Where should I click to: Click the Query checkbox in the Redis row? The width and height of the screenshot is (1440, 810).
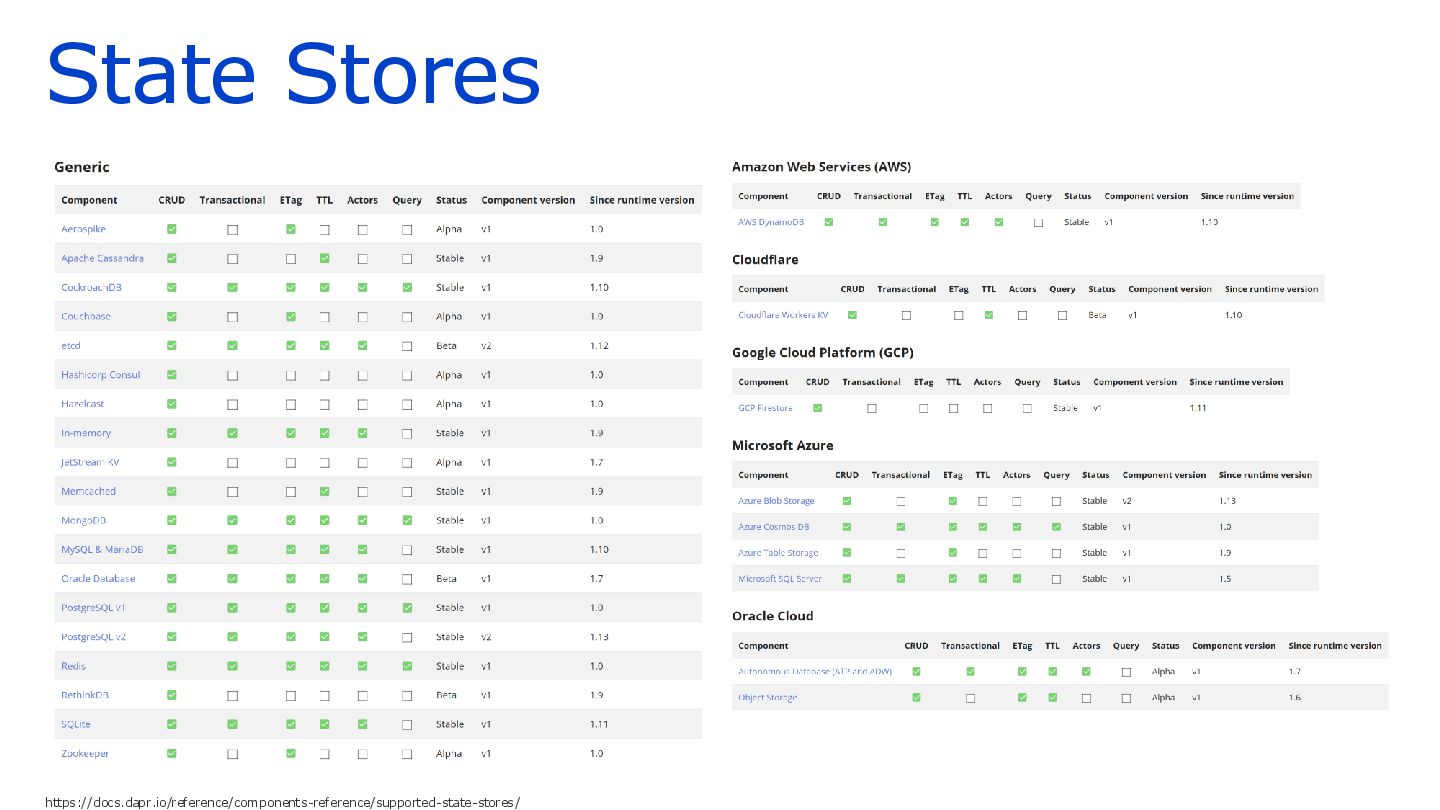point(407,666)
